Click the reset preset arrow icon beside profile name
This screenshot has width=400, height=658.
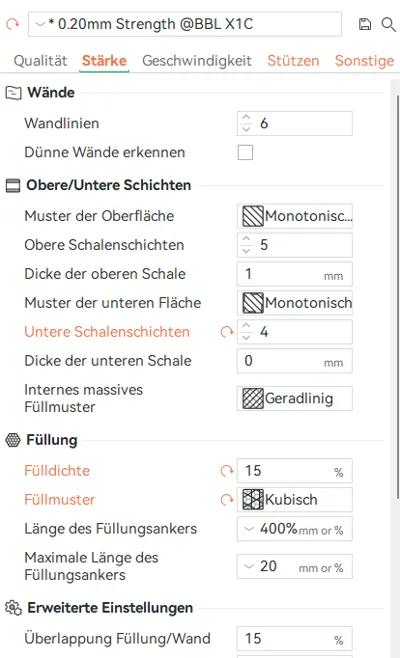12,24
